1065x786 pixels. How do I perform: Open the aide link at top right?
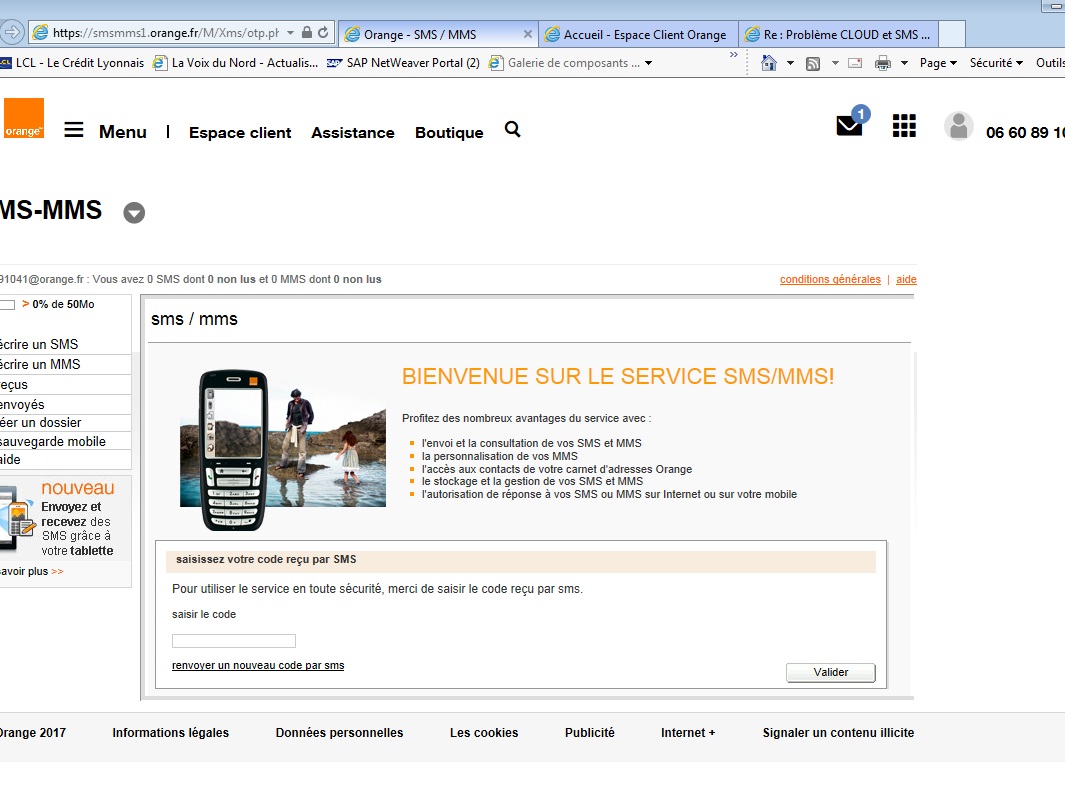[906, 279]
